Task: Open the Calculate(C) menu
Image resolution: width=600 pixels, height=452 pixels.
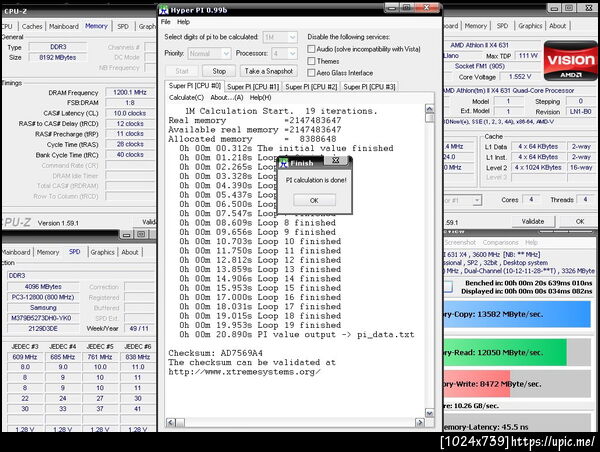Action: point(186,98)
